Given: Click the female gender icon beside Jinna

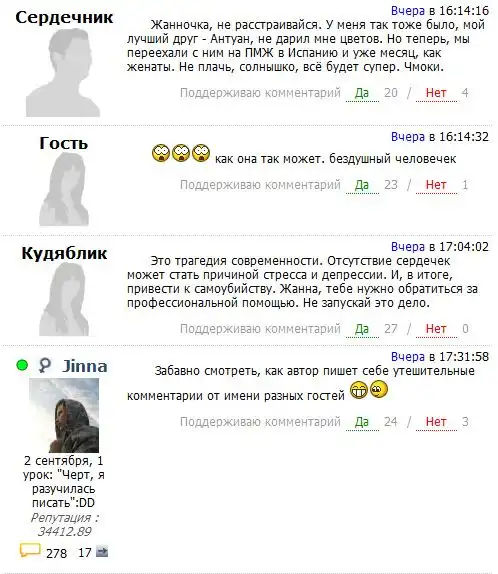Looking at the screenshot, I should [45, 365].
